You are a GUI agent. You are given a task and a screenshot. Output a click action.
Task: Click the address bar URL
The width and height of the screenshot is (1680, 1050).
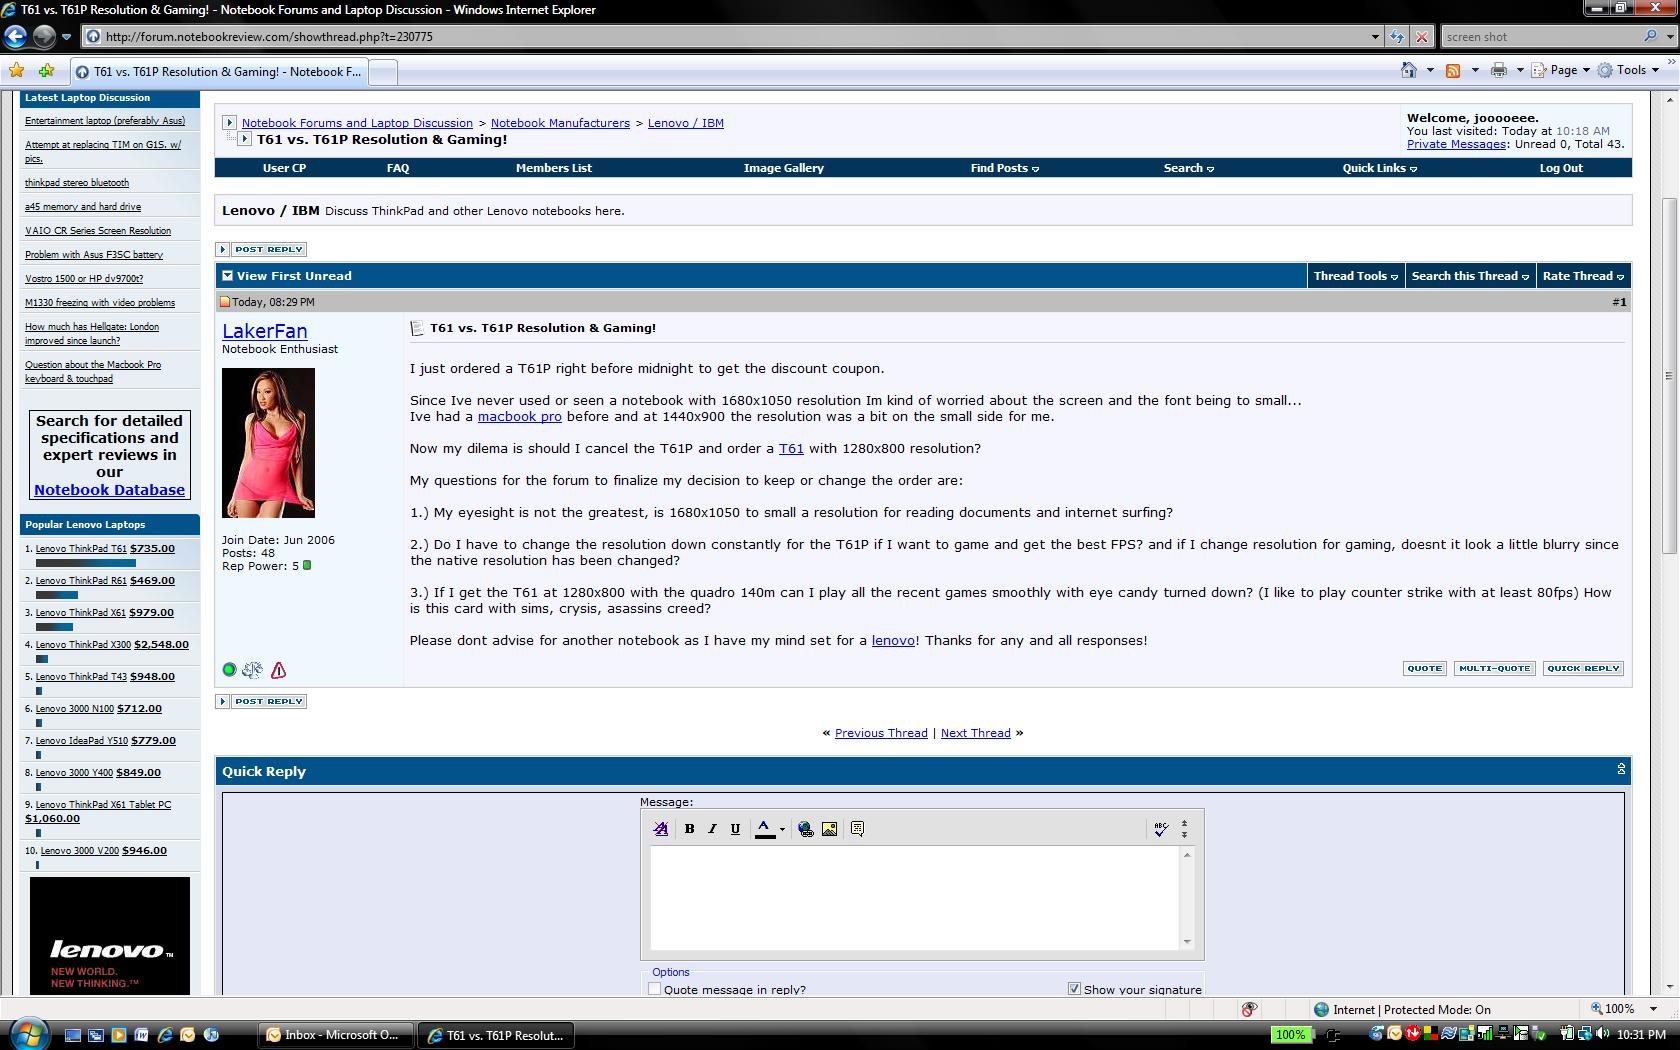coord(269,37)
